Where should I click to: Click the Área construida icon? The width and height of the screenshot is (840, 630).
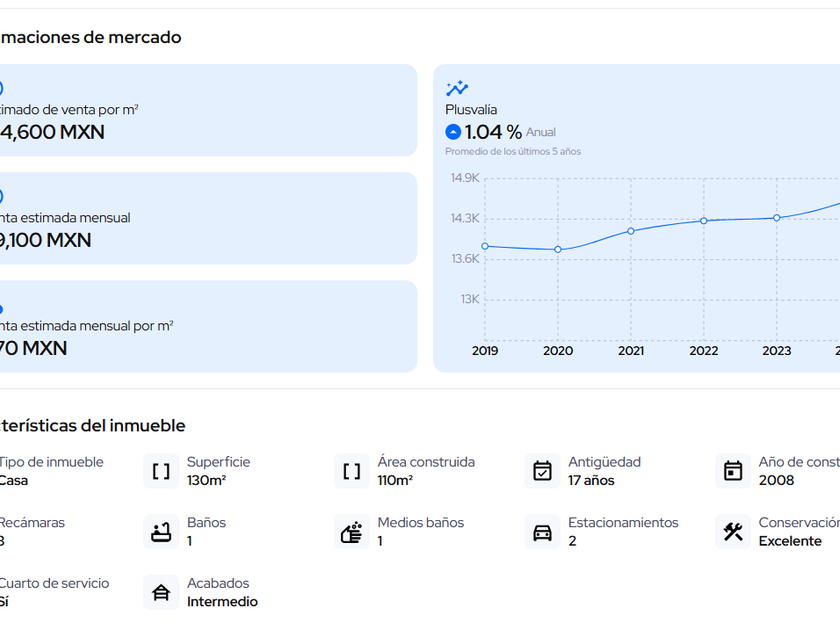[352, 471]
